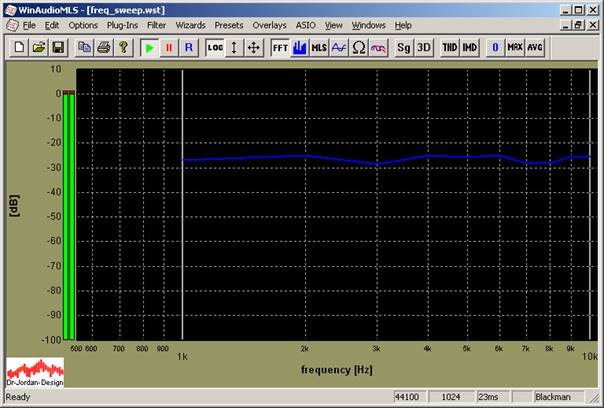Enable the AVG averaging button
604x408 pixels.
point(535,47)
